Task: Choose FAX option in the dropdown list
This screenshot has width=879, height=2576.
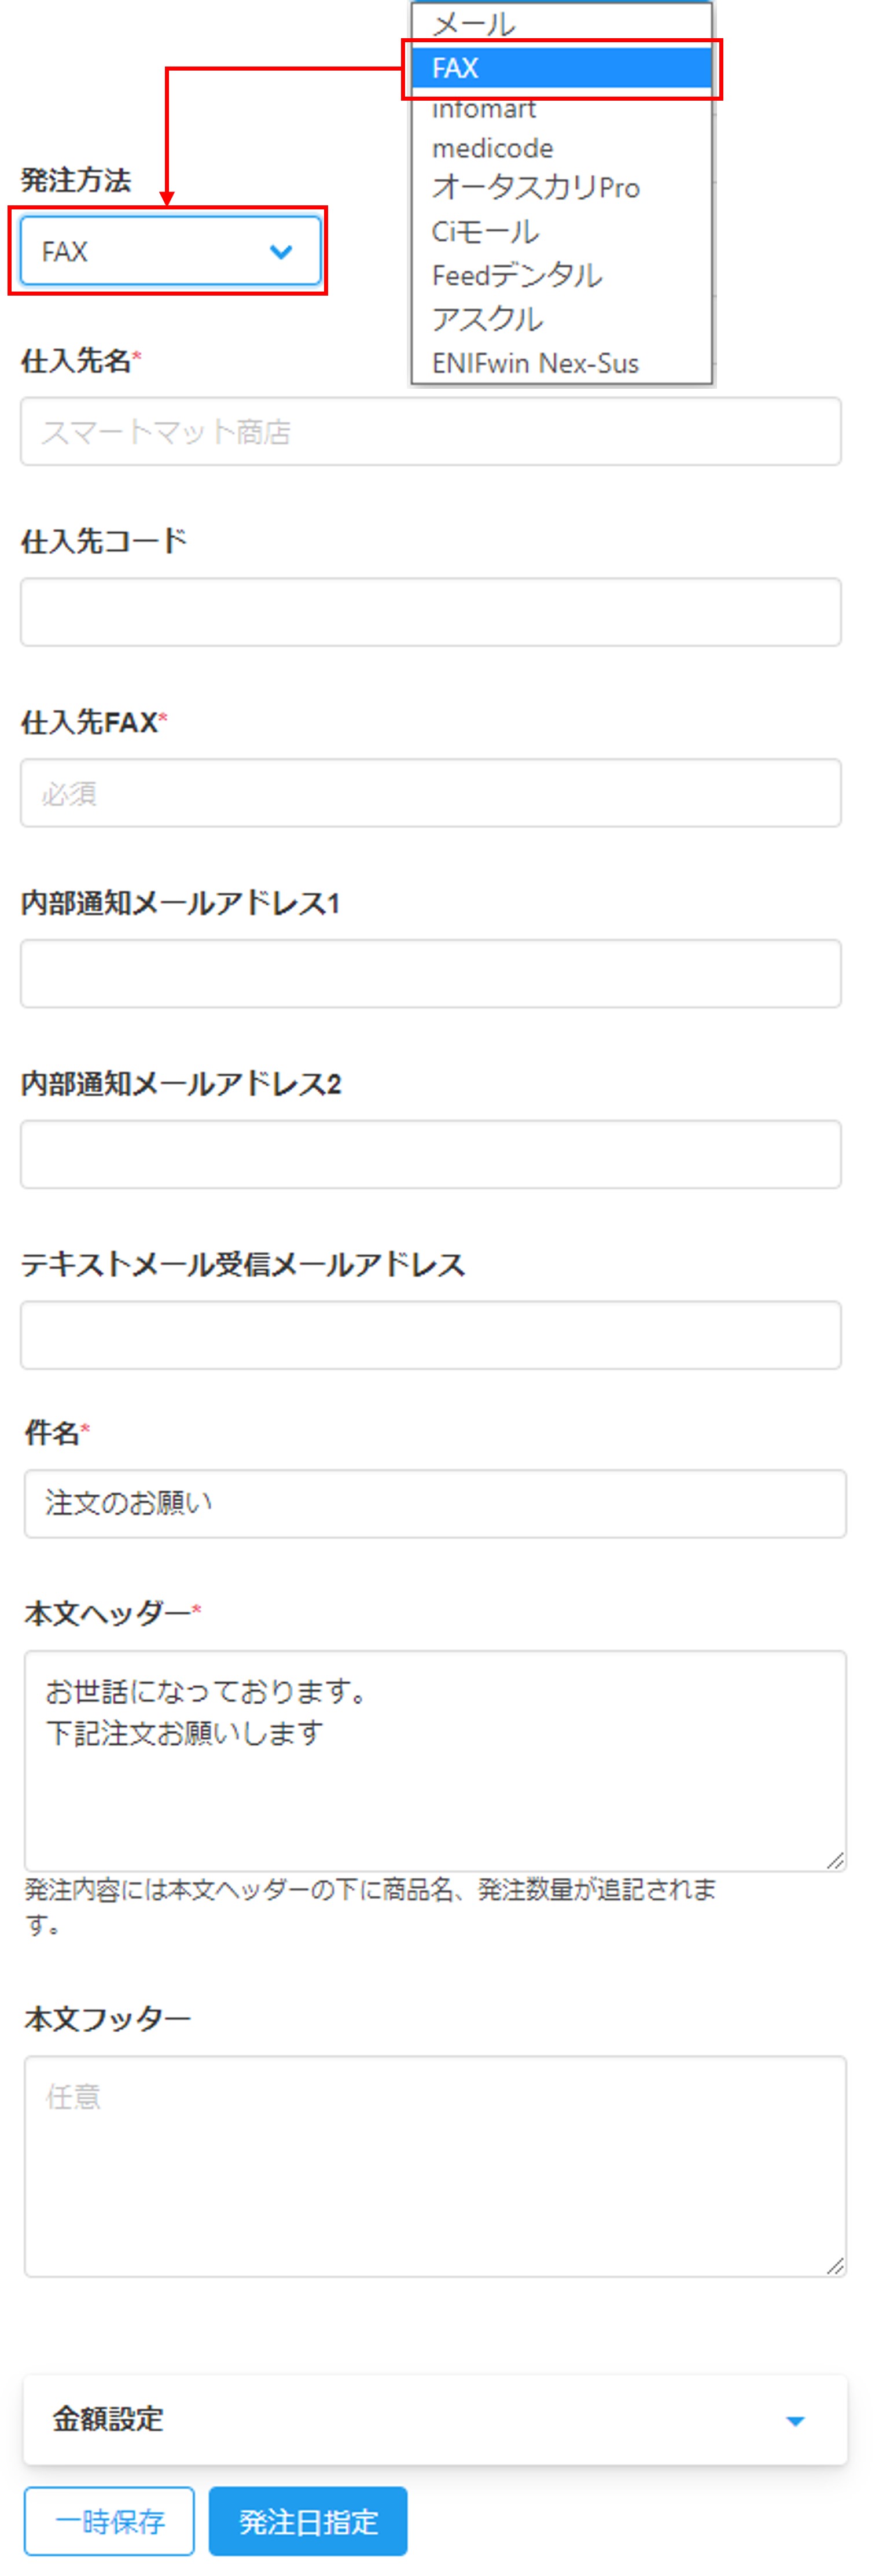Action: [x=561, y=68]
